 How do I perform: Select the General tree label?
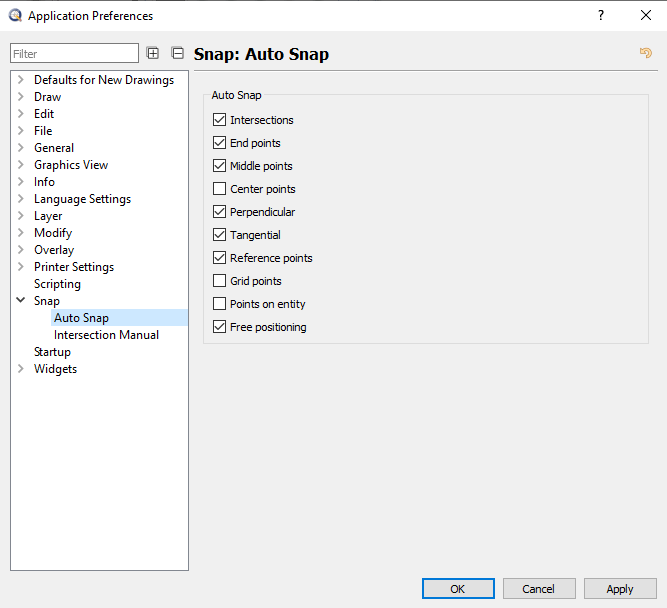coord(54,148)
